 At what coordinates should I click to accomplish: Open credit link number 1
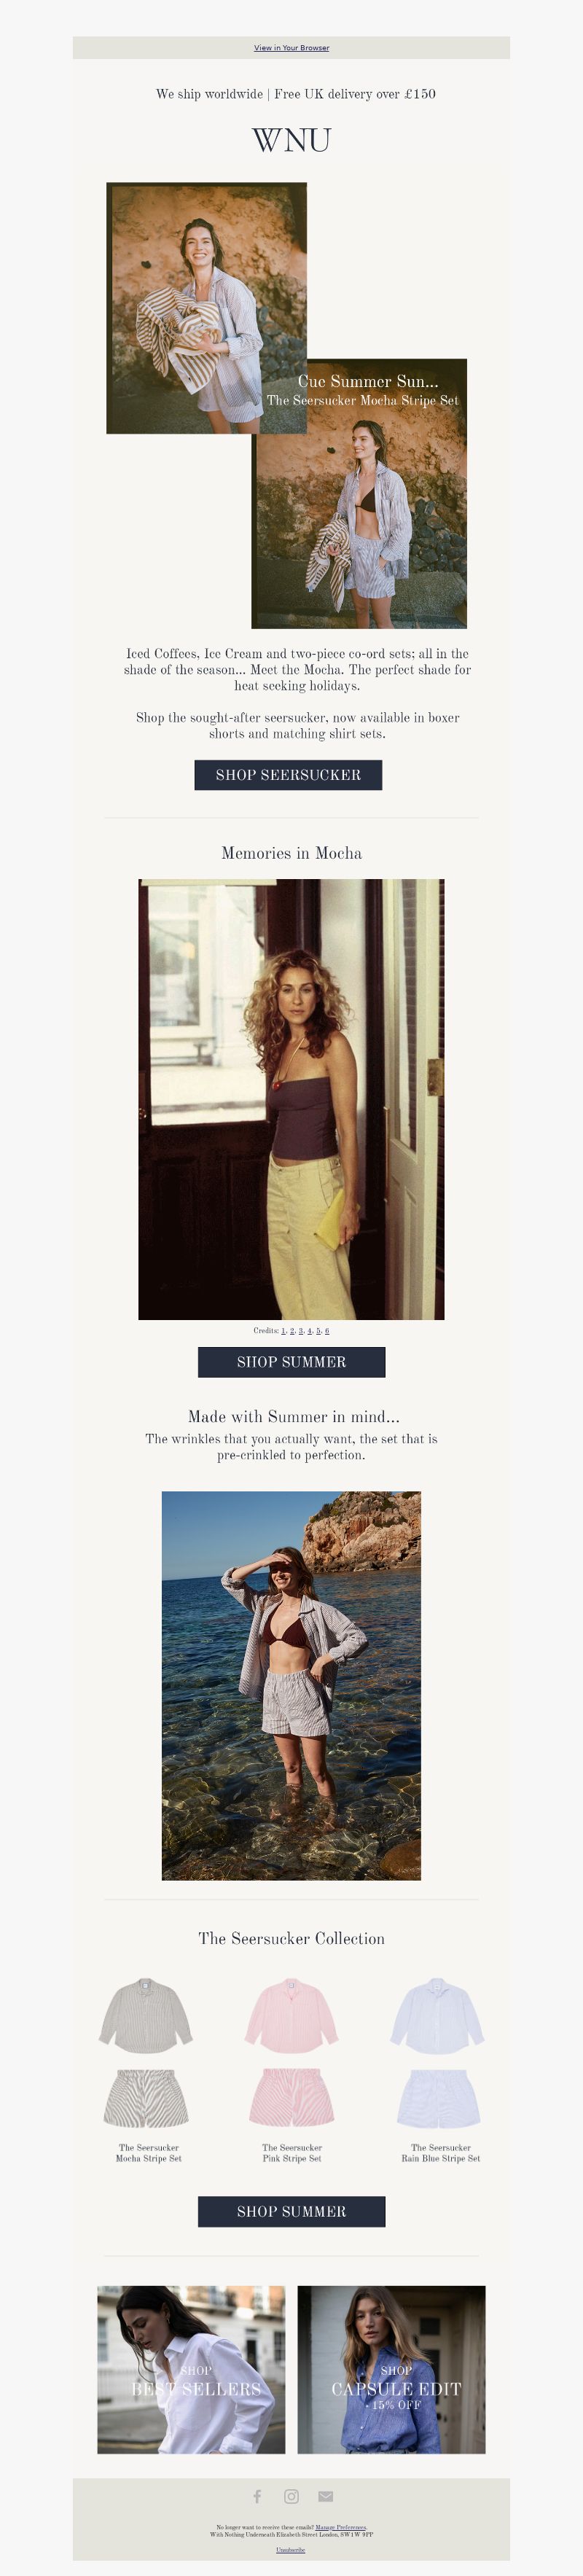[x=284, y=1331]
